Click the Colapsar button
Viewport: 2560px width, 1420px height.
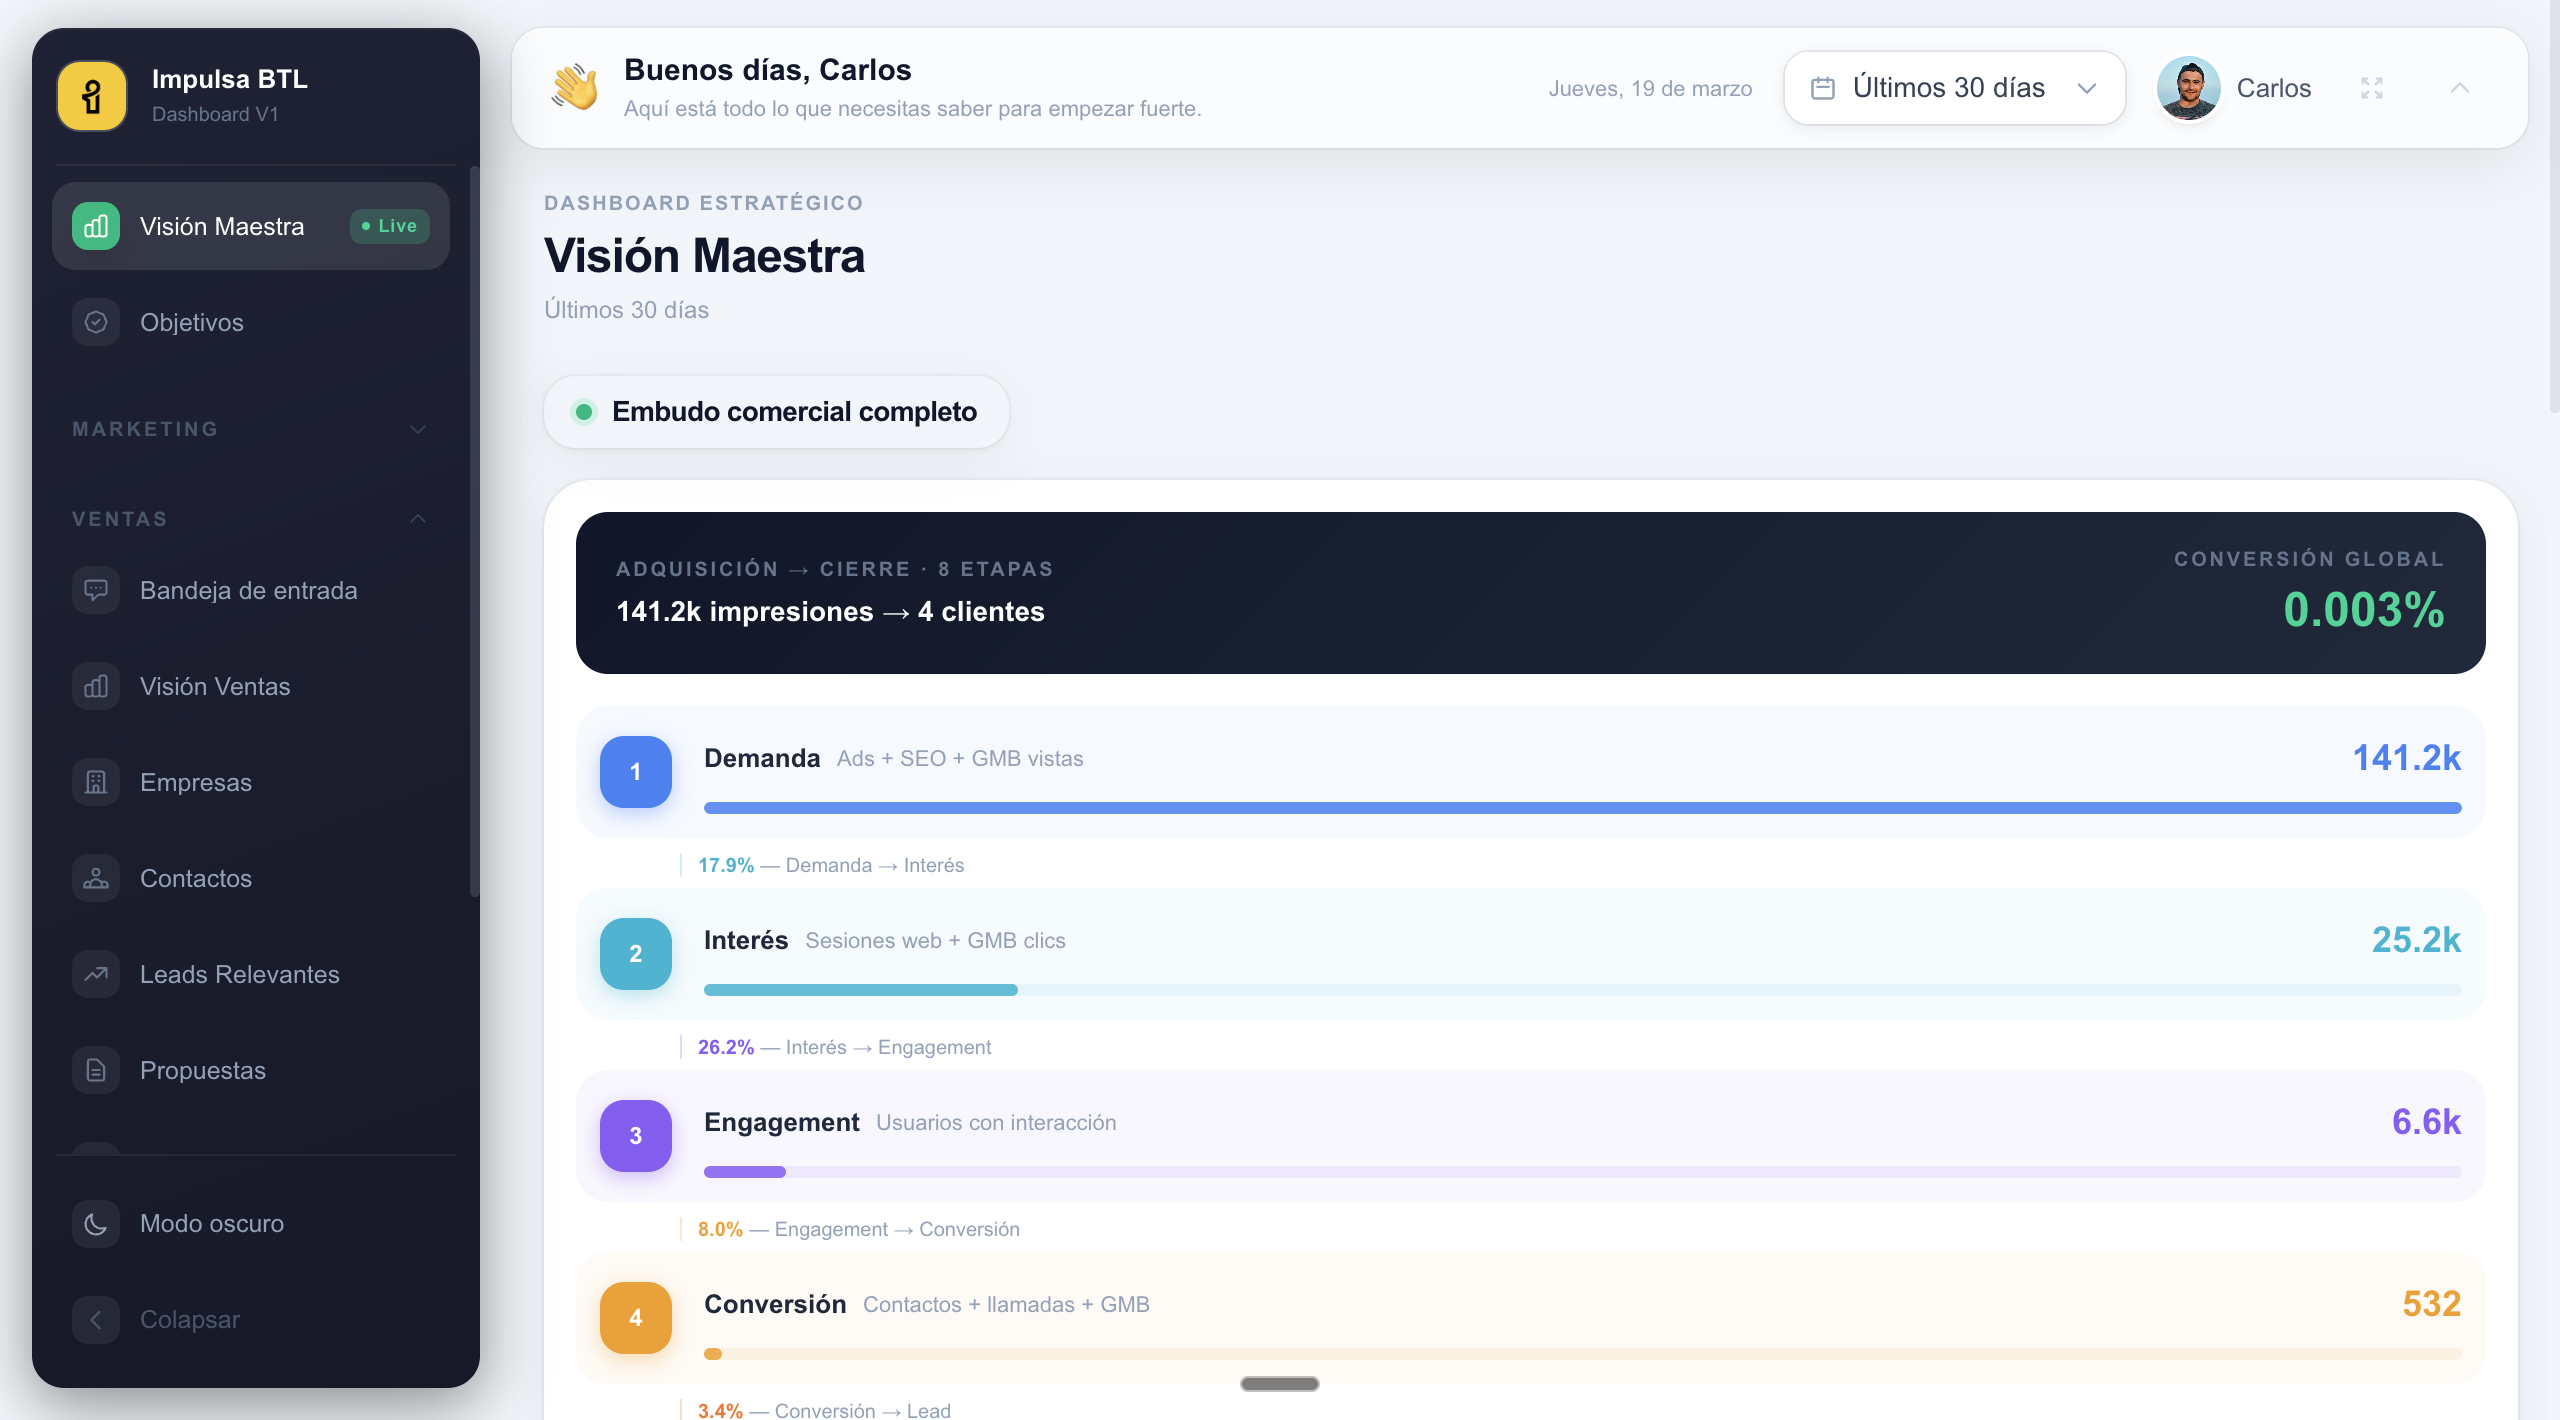188,1319
